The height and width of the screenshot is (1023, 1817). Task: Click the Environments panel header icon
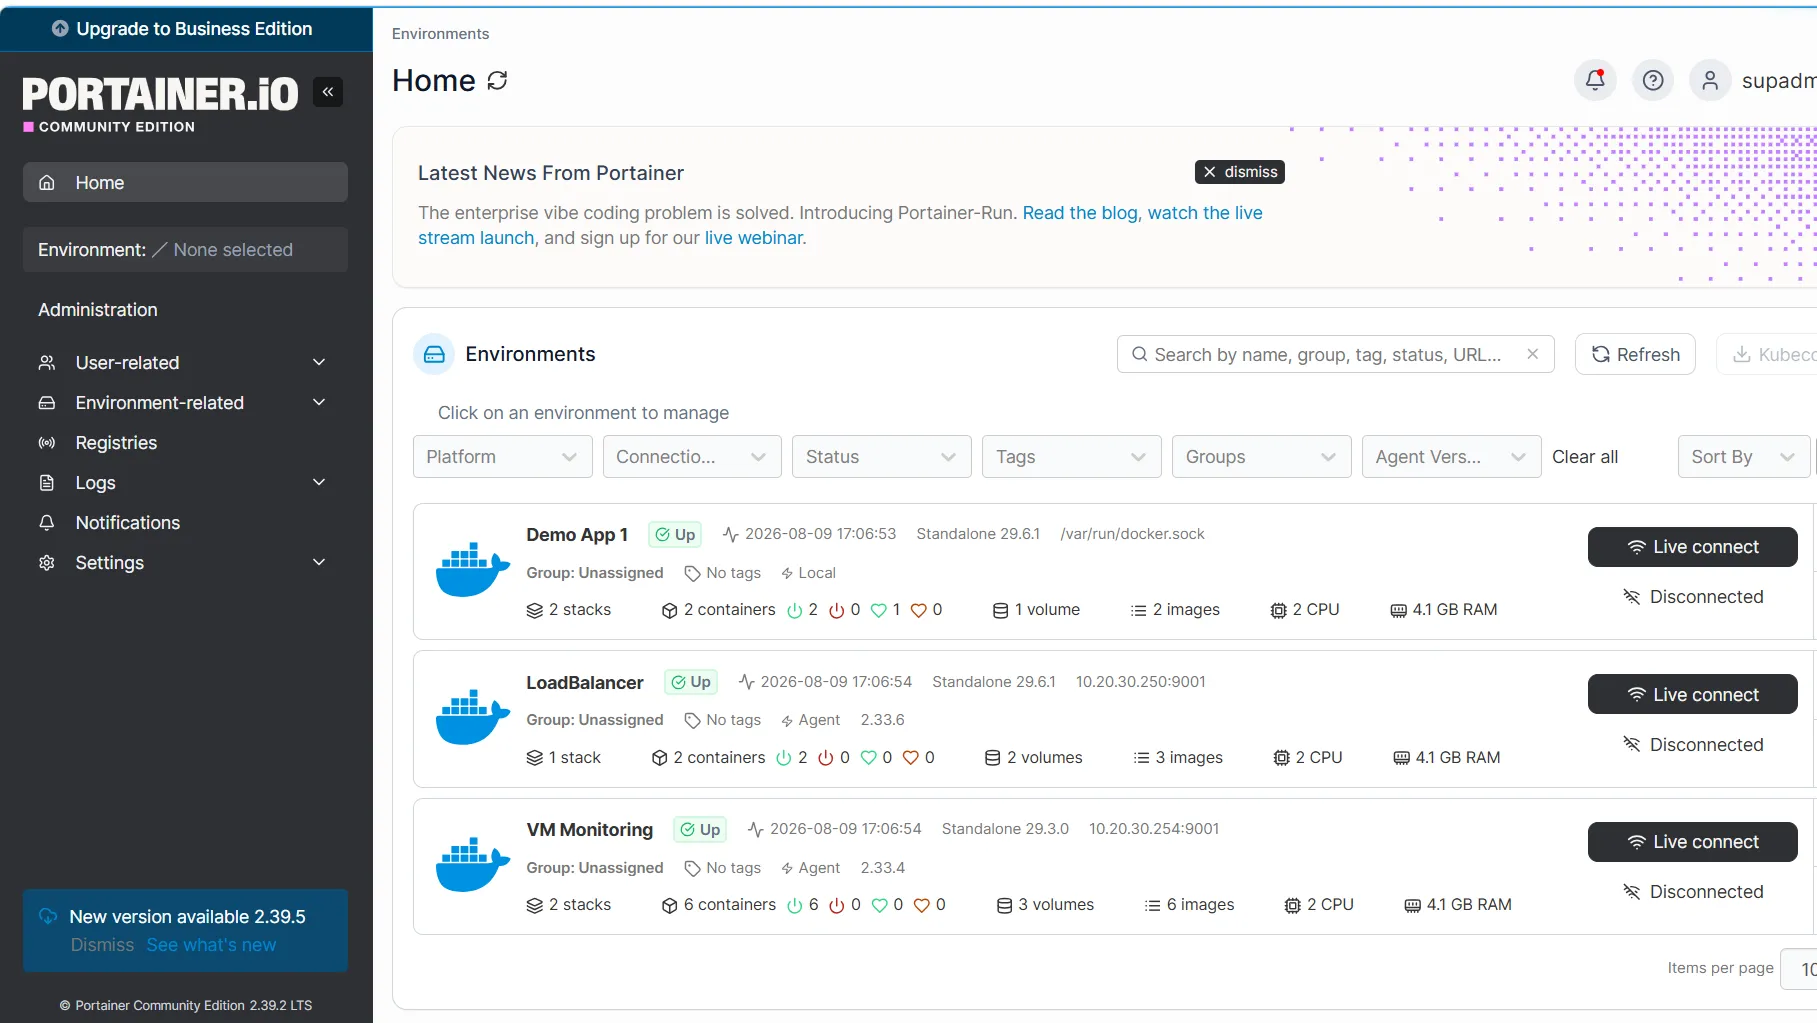tap(434, 354)
